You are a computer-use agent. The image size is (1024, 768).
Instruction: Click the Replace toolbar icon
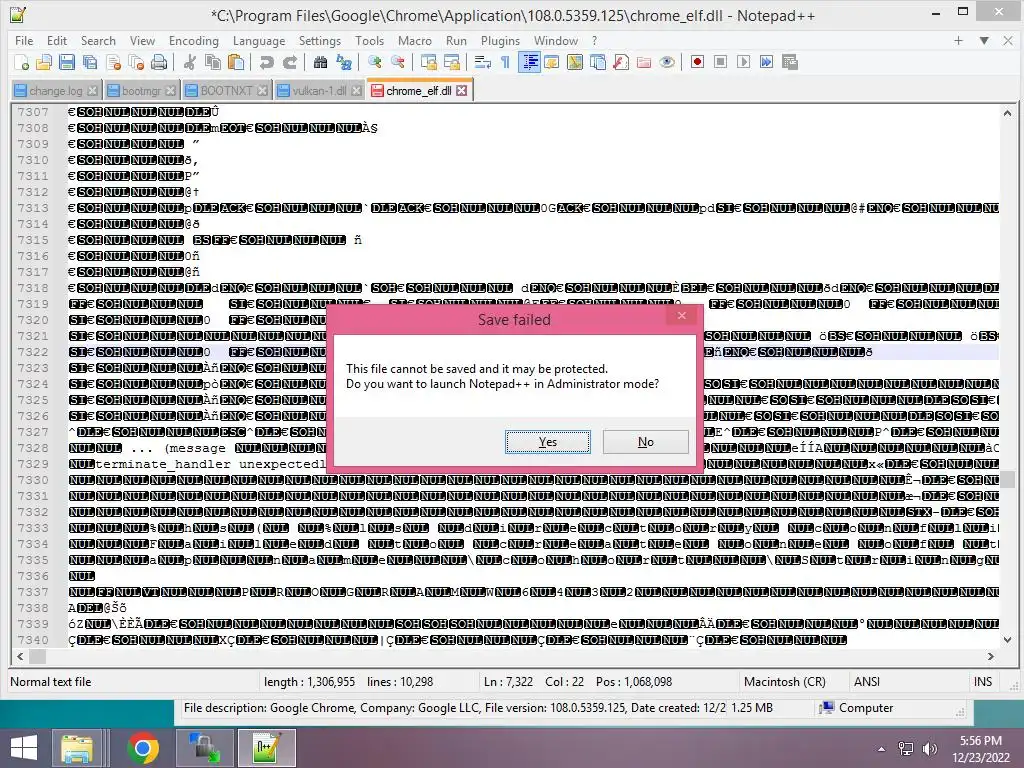(344, 62)
